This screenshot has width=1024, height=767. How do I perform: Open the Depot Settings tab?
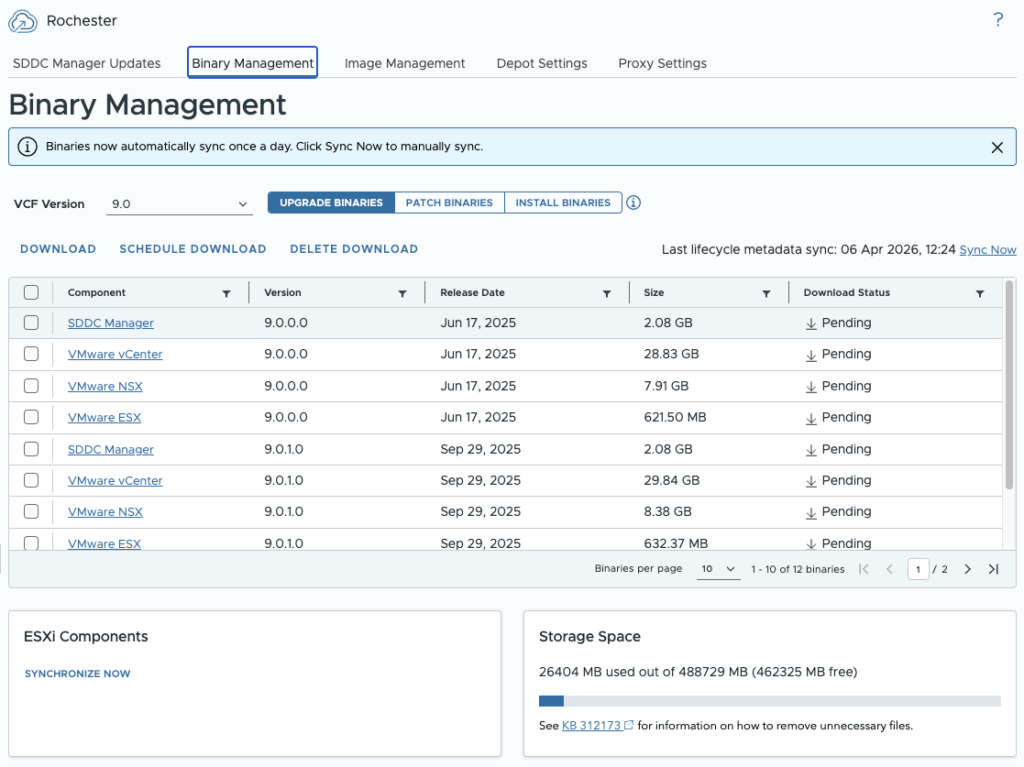pyautogui.click(x=541, y=63)
